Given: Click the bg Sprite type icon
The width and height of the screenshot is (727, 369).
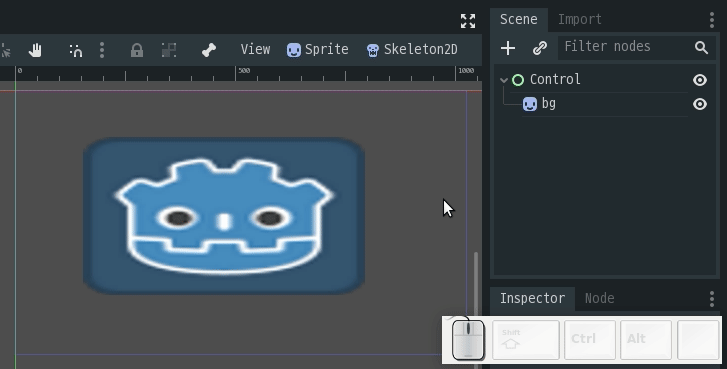Looking at the screenshot, I should [x=530, y=104].
